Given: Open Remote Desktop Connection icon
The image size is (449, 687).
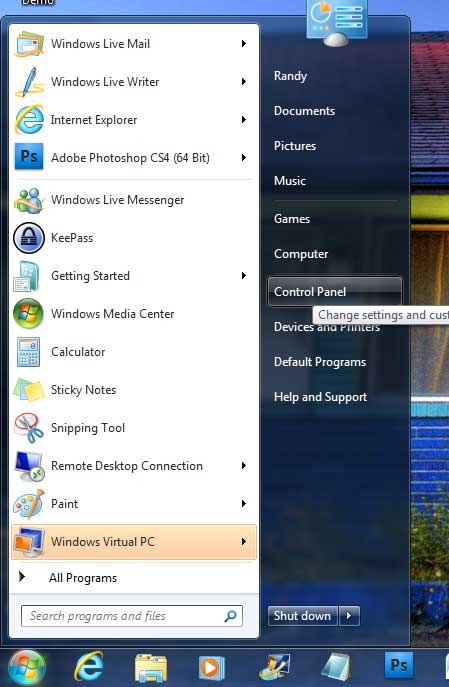Looking at the screenshot, I should (x=29, y=466).
